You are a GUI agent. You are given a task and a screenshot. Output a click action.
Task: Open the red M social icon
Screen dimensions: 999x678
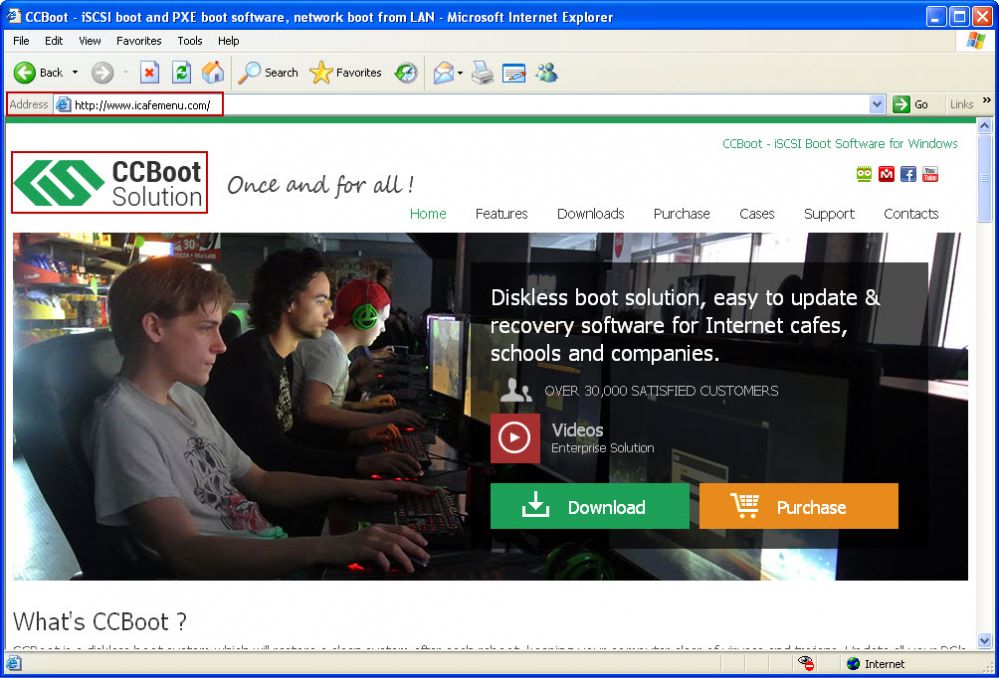coord(886,174)
